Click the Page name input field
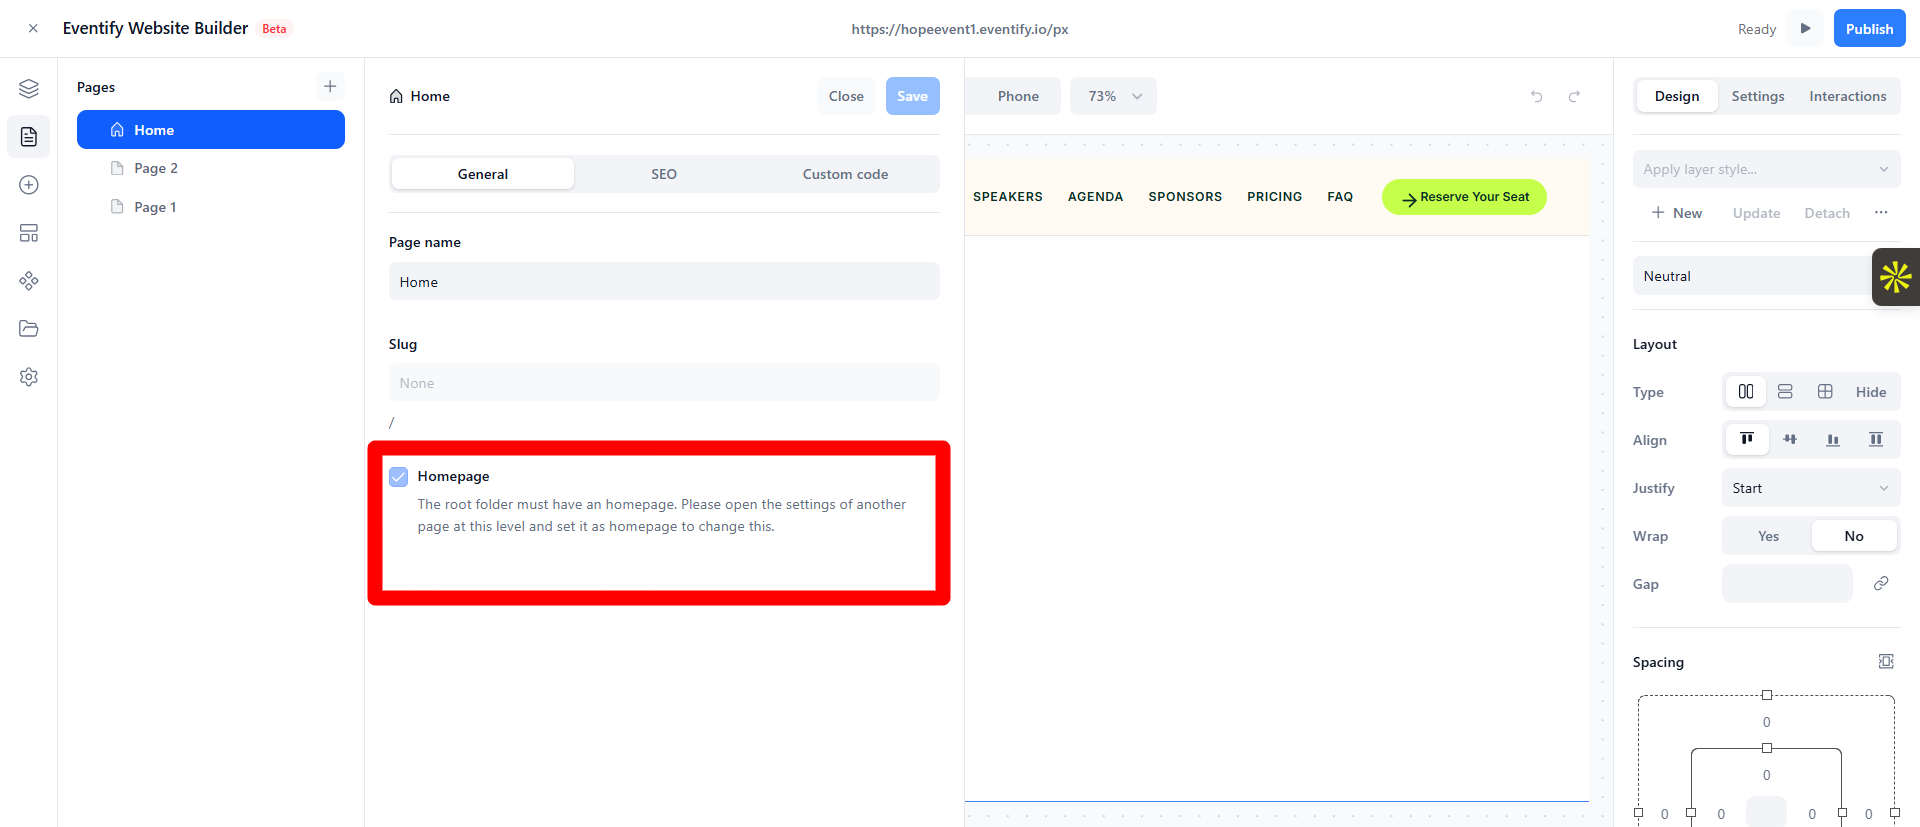This screenshot has height=827, width=1920. (664, 281)
